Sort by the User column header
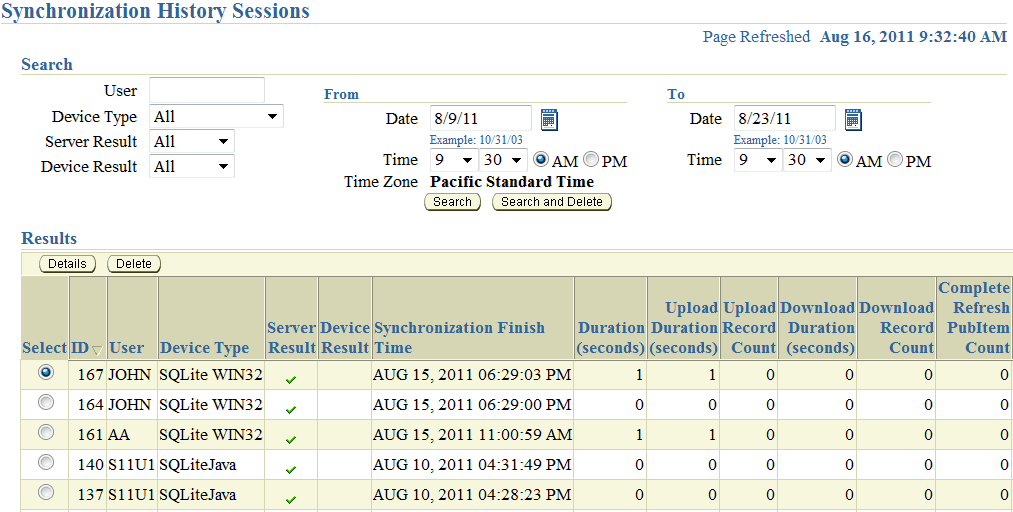Screen dimensions: 1013x512 click(x=126, y=348)
